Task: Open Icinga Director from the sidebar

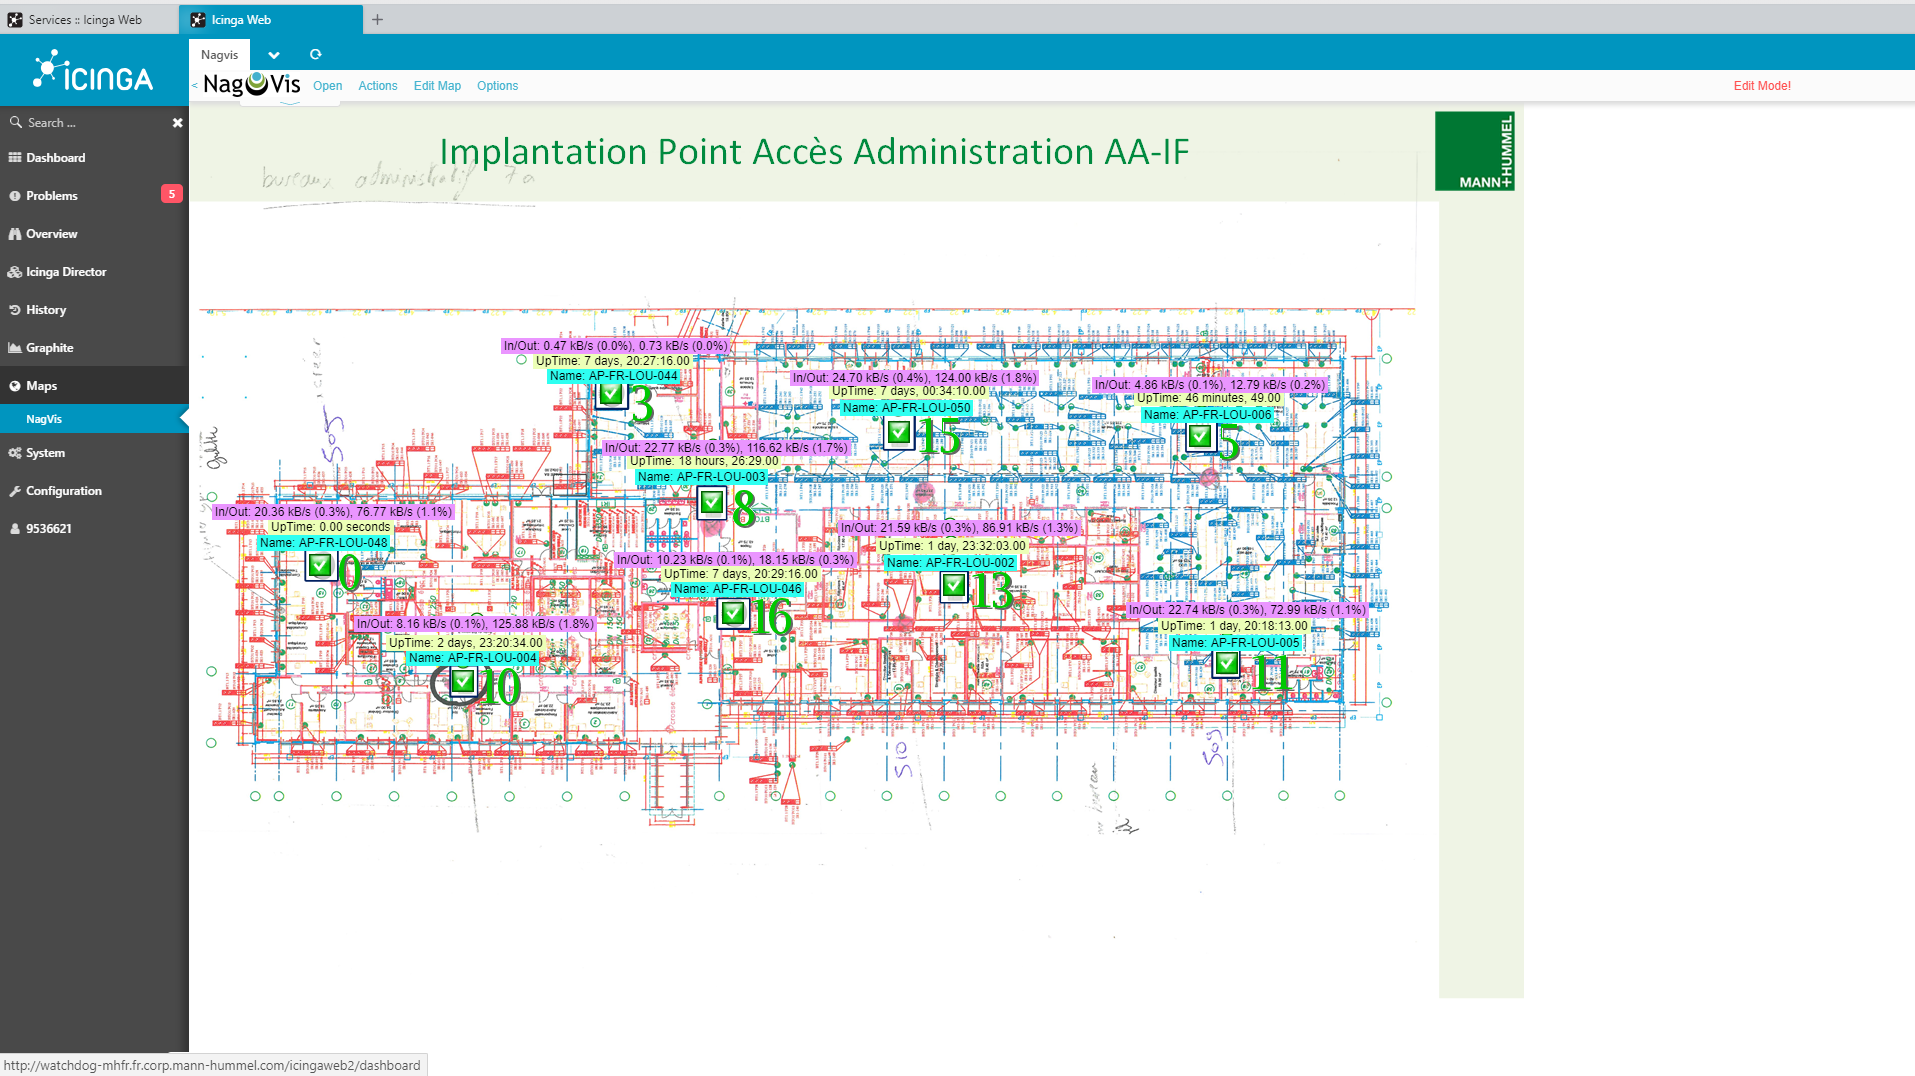Action: [x=66, y=272]
